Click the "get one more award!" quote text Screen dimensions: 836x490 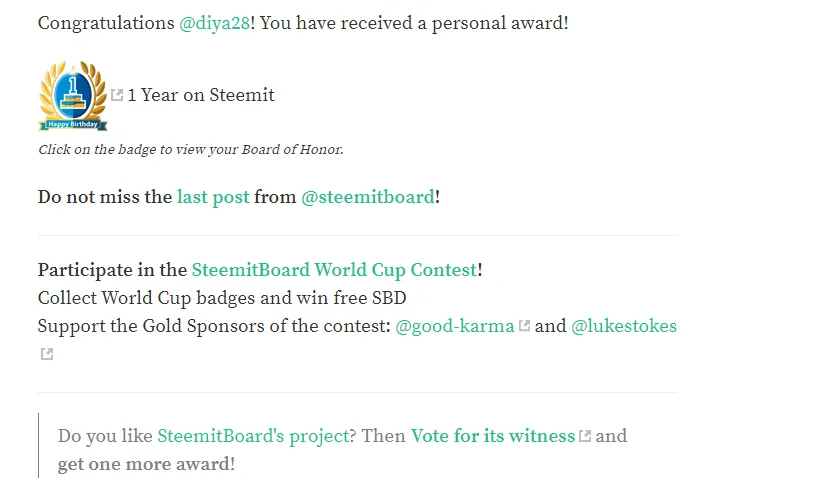(x=146, y=464)
